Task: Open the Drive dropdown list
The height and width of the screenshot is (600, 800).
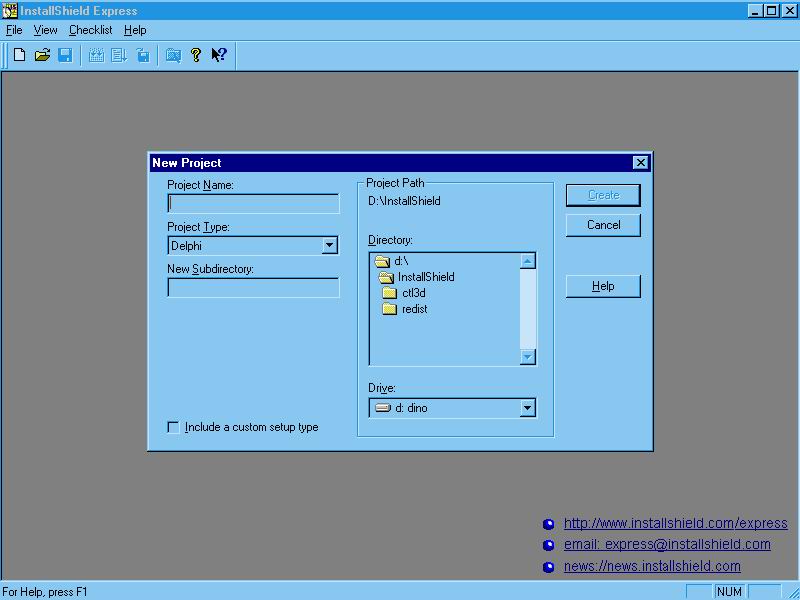Action: point(528,408)
